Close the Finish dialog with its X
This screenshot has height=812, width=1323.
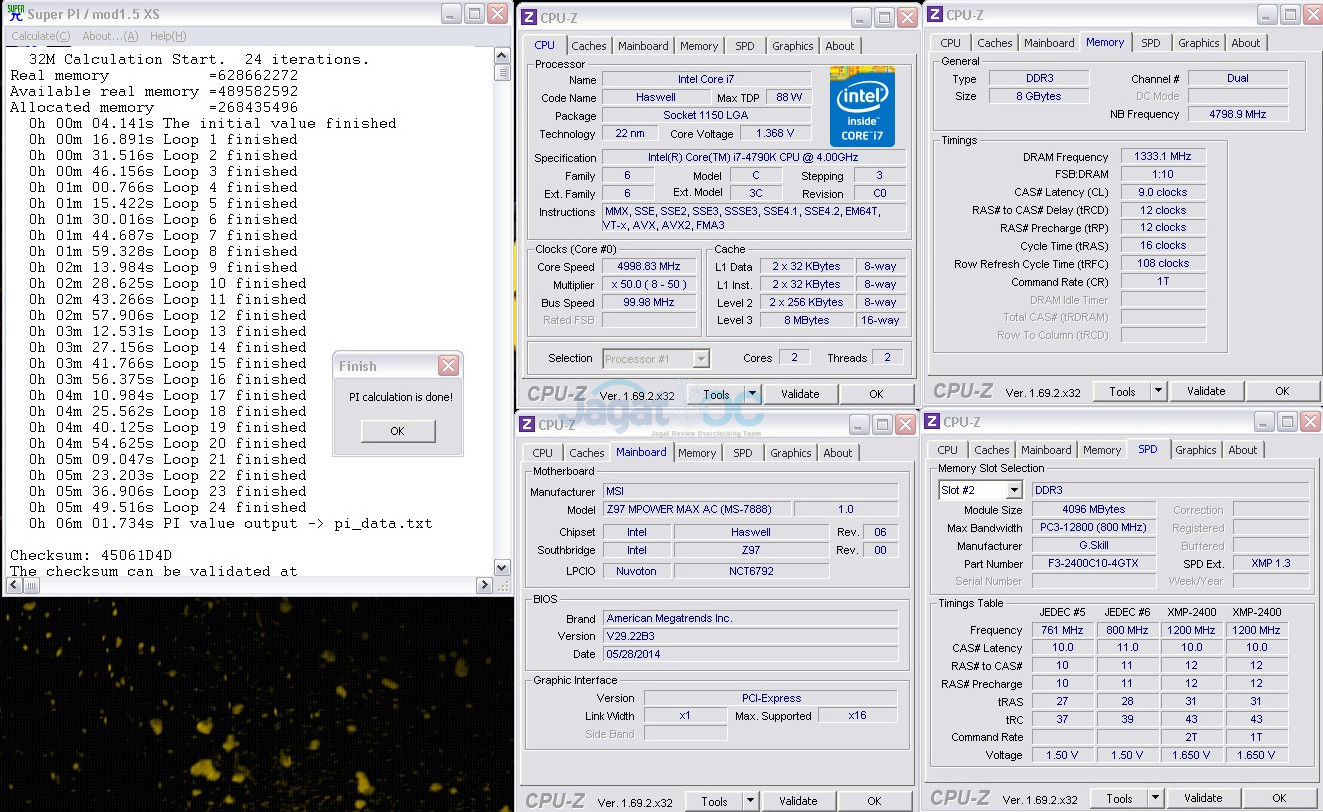point(448,366)
